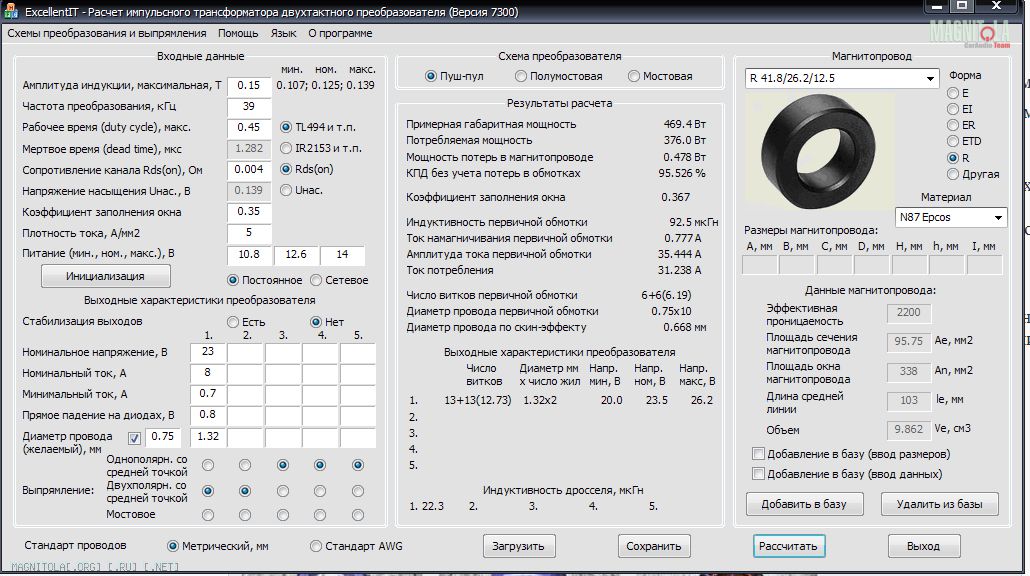Click the core dimension A, мм field
Image resolution: width=1030 pixels, height=576 pixels.
760,265
